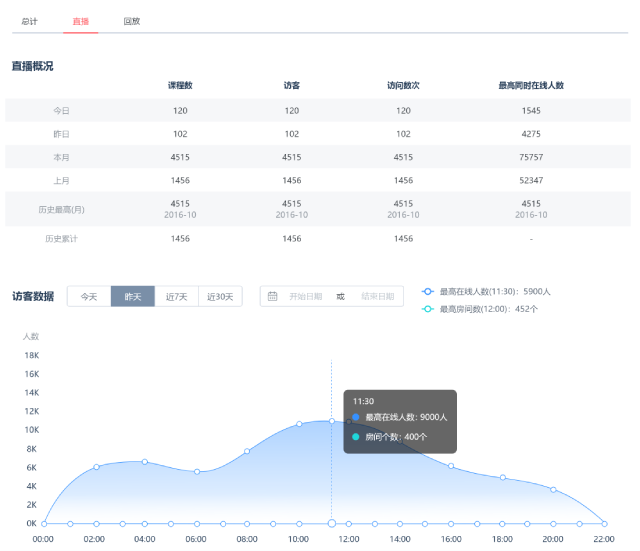Image resolution: width=640 pixels, height=551 pixels.
Task: Show 近30天 visitor data
Action: (x=220, y=297)
